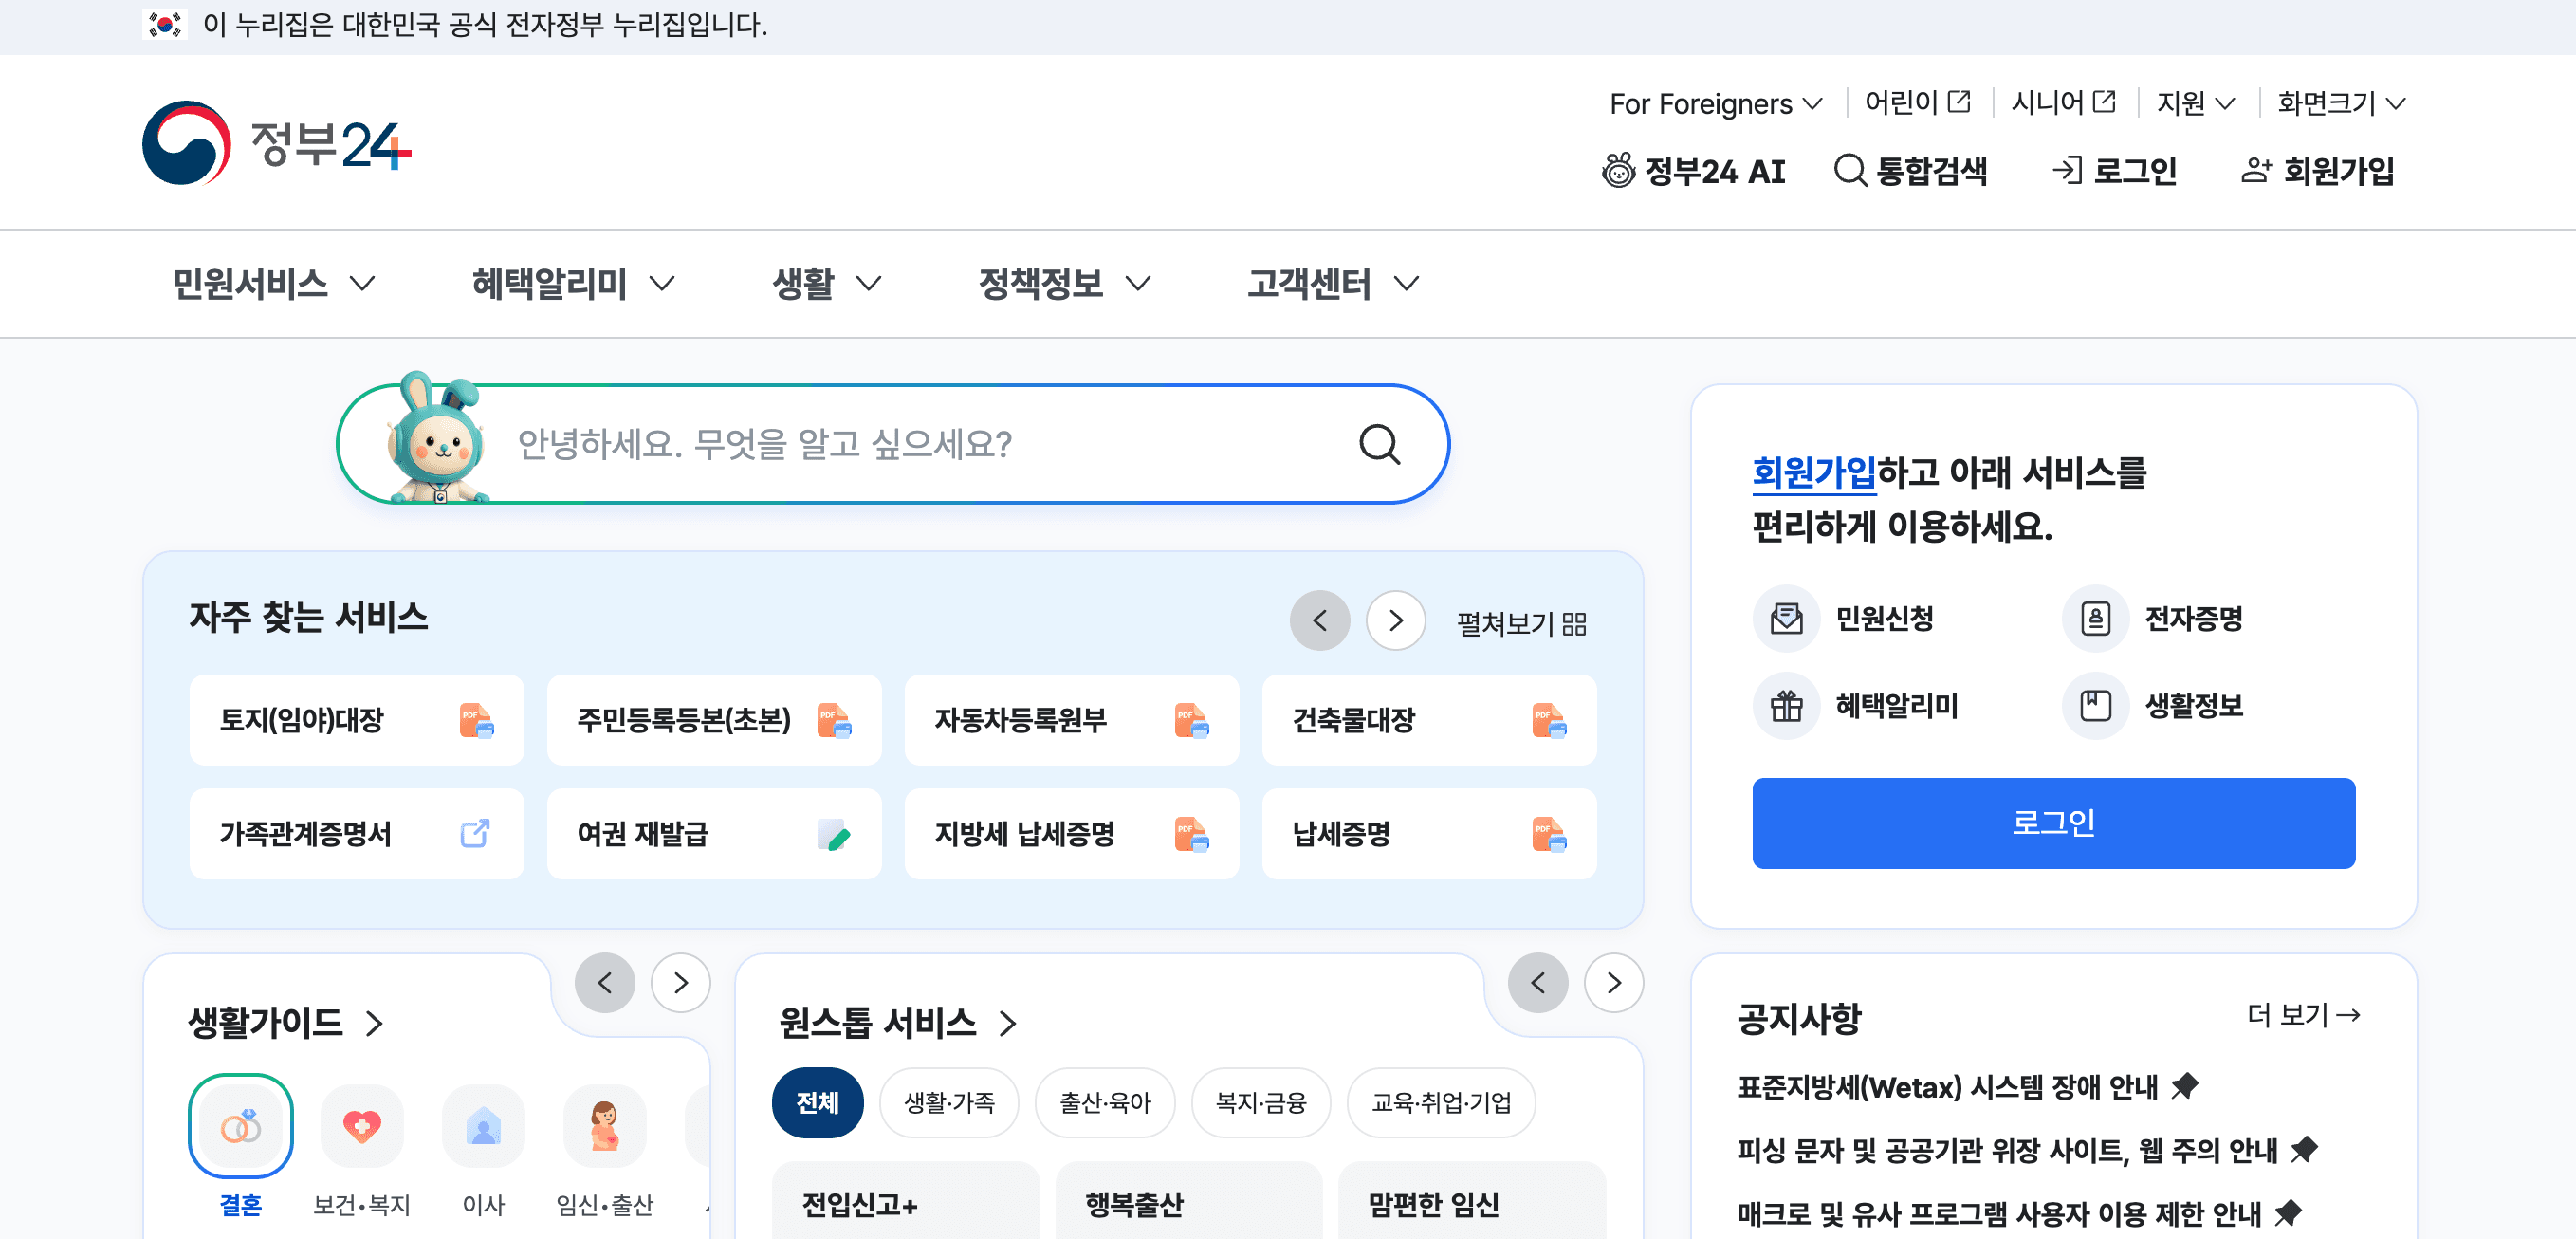Open the 생활 navigation menu
Viewport: 2576px width, 1239px height.
coord(826,284)
